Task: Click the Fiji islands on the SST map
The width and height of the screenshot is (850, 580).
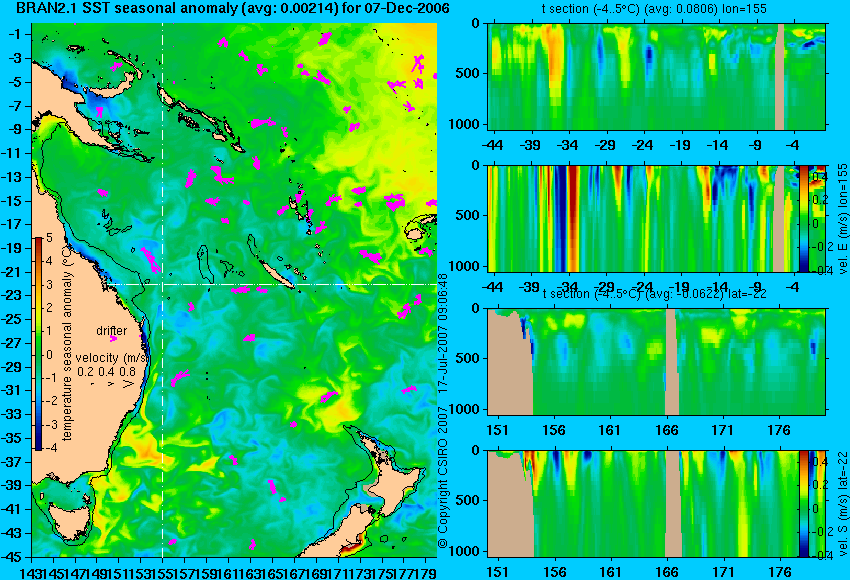Action: [x=420, y=227]
